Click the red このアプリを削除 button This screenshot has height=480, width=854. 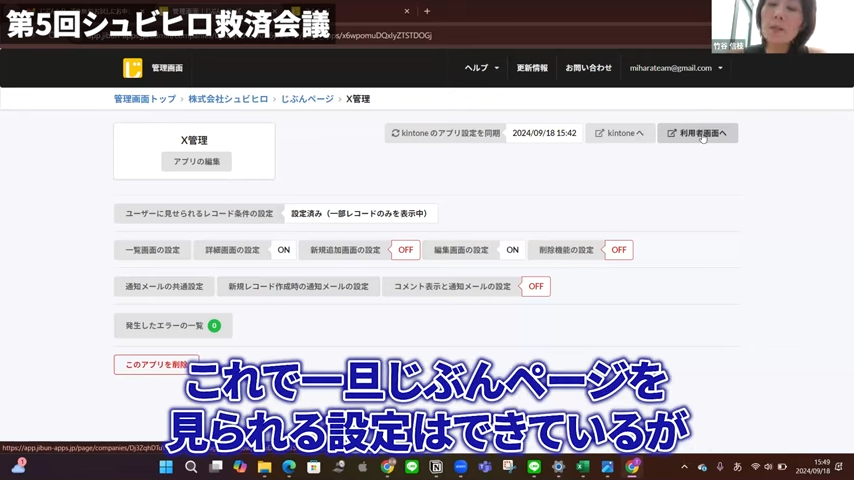[157, 364]
